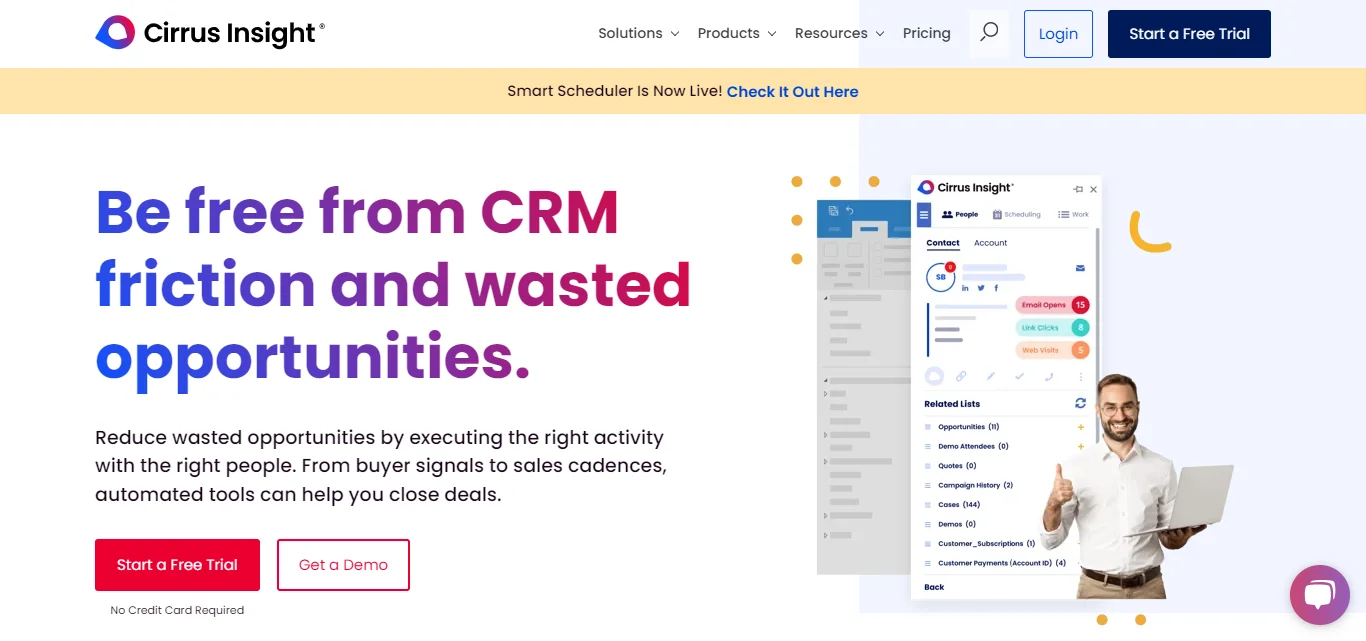
Task: Close the Cirrus Insight panel with X
Action: click(1093, 189)
